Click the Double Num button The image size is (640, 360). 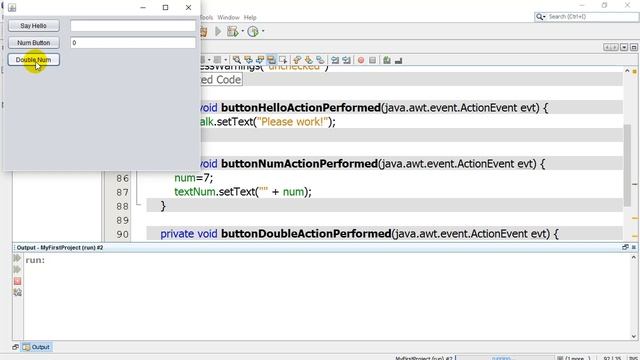tap(33, 60)
